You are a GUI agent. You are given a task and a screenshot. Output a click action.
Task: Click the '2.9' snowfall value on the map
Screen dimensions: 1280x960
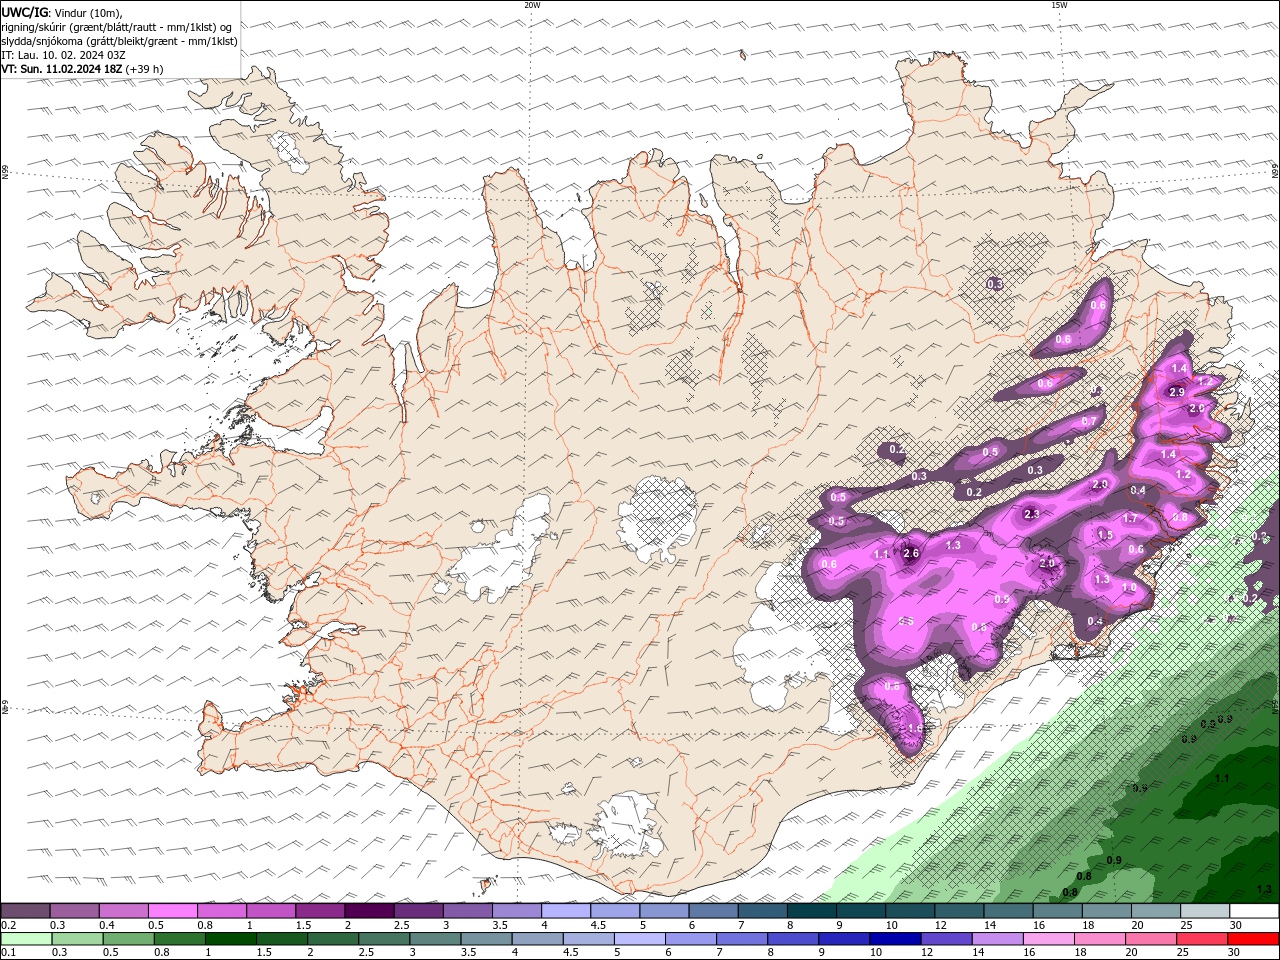1177,392
